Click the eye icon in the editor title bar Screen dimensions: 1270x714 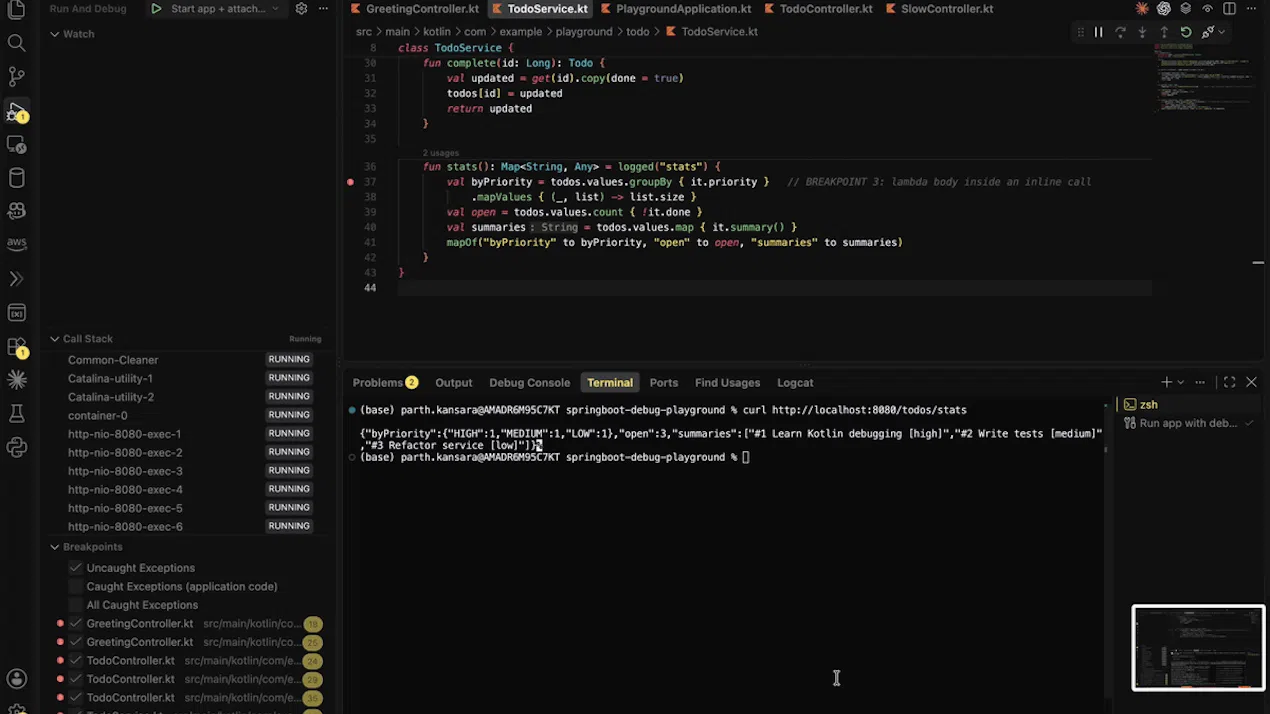(x=1207, y=9)
